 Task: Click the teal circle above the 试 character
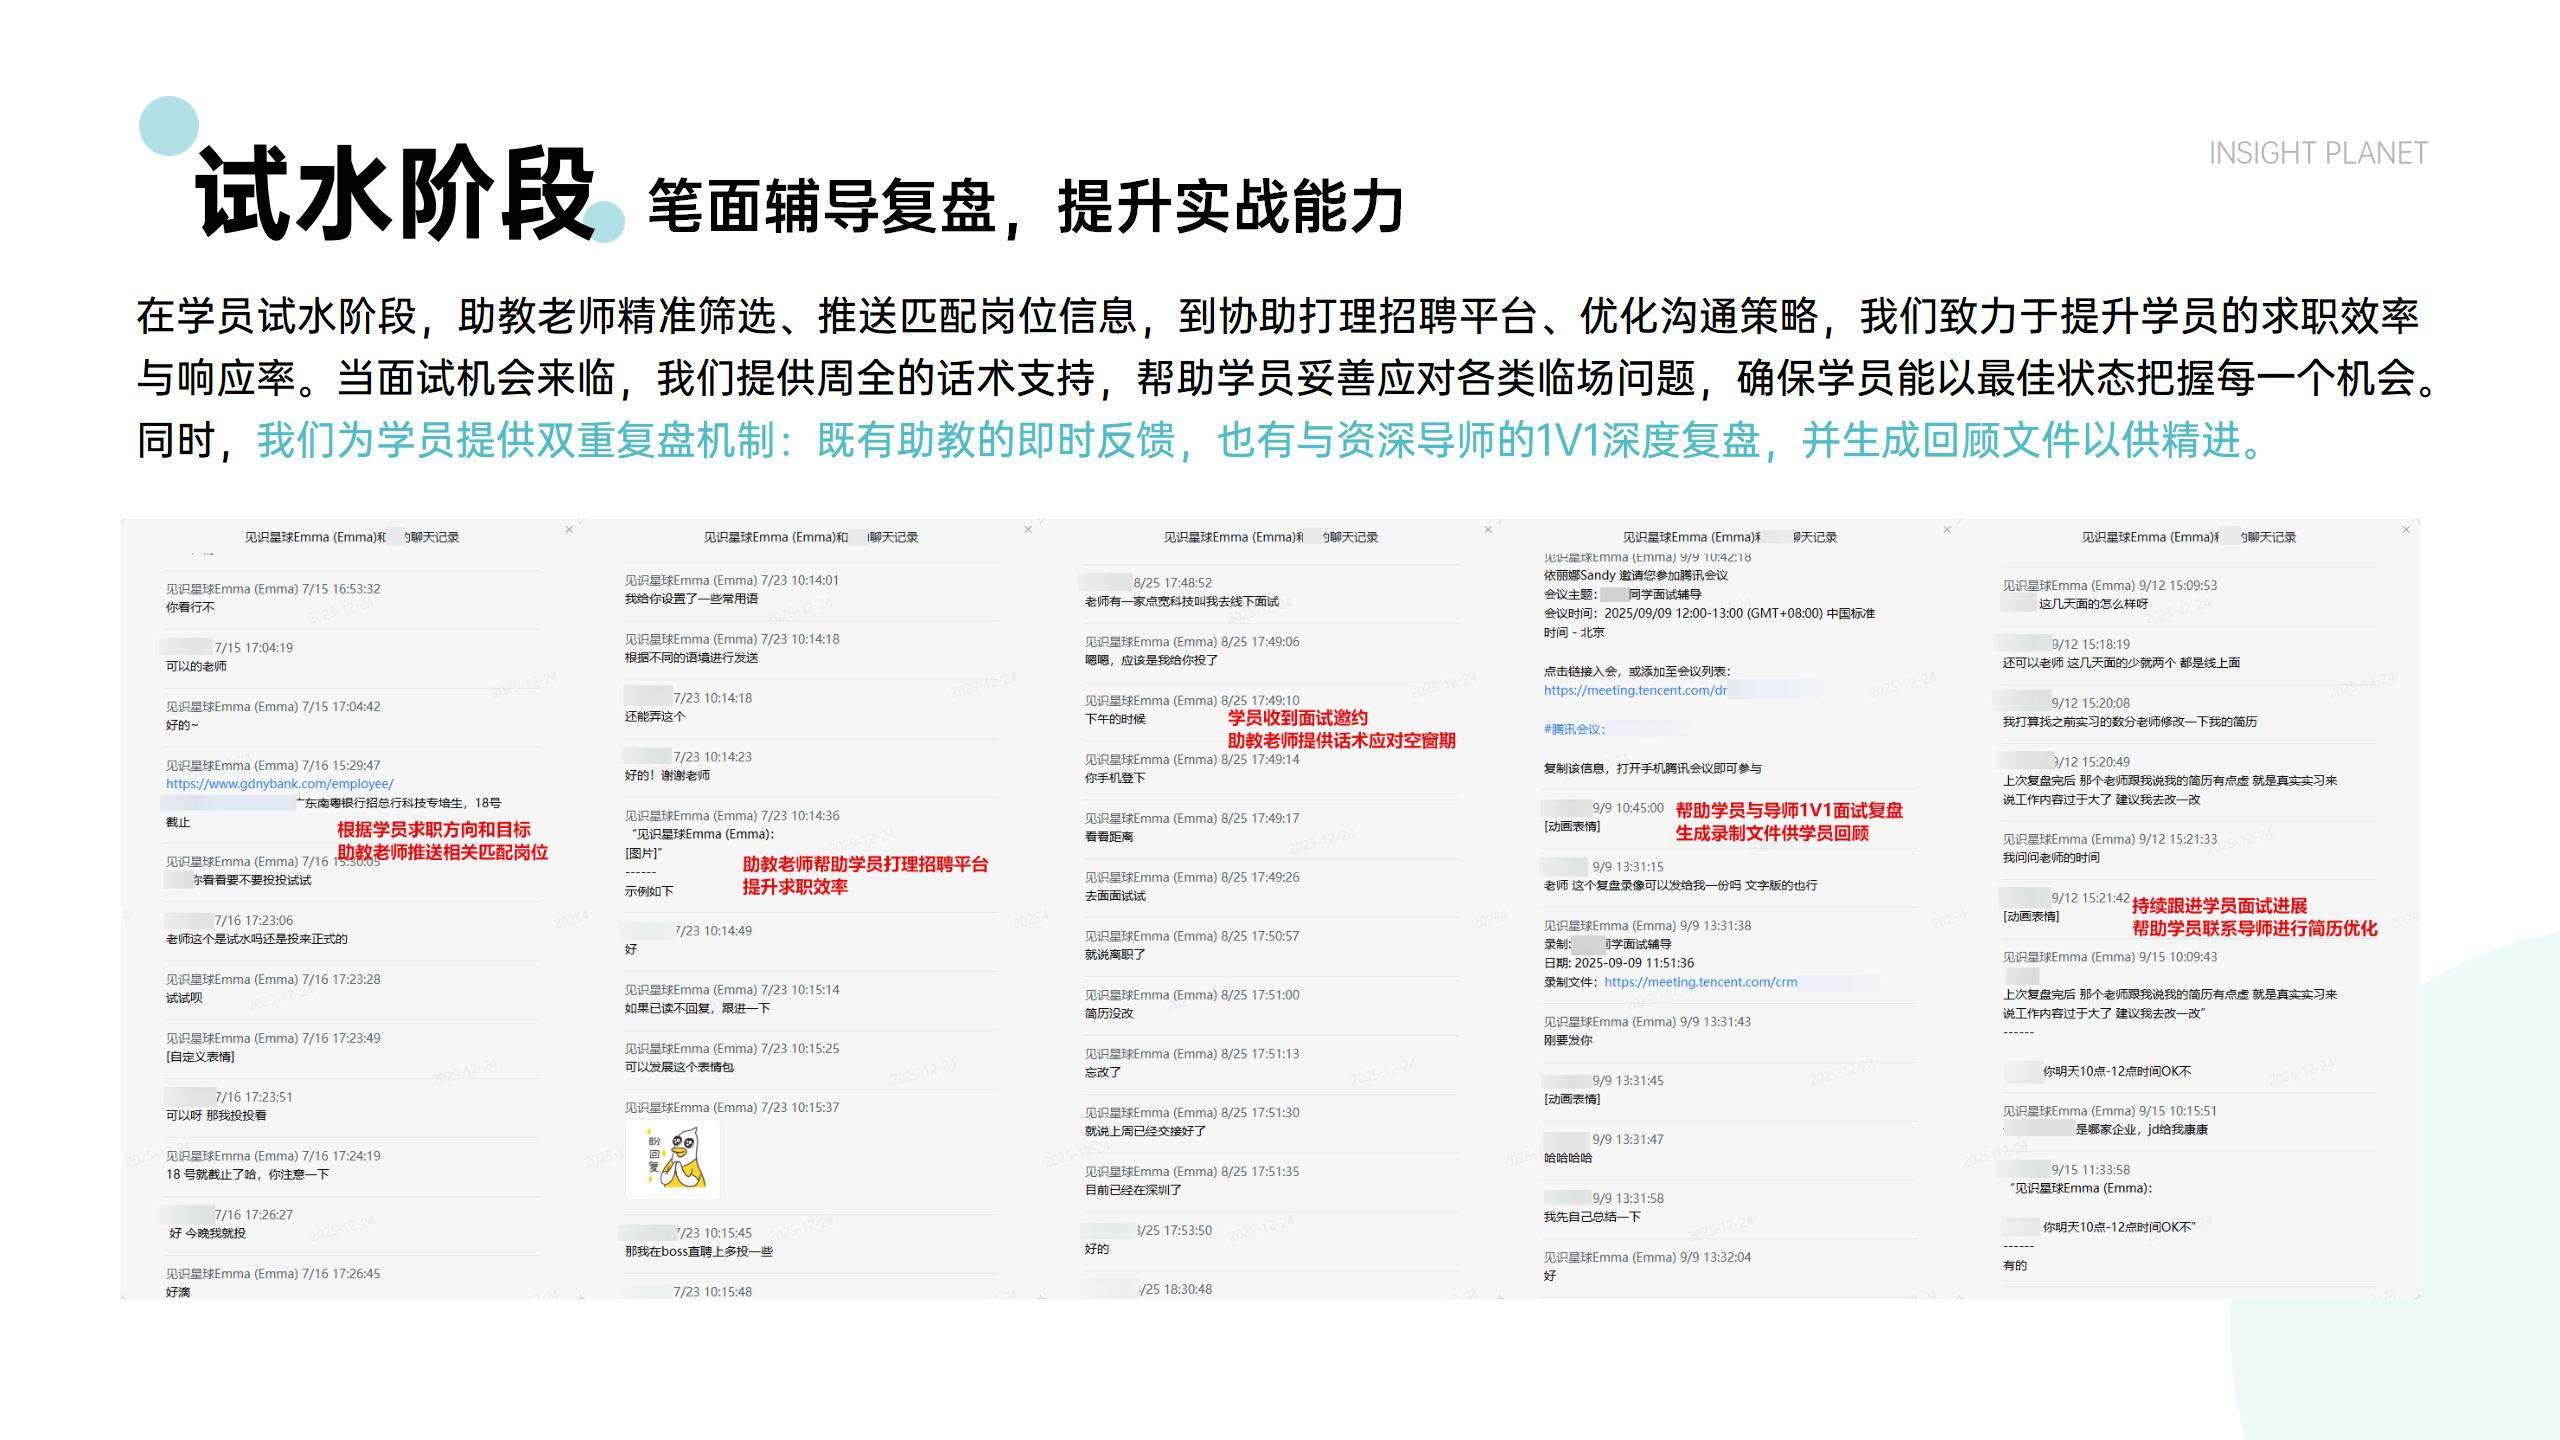tap(168, 125)
